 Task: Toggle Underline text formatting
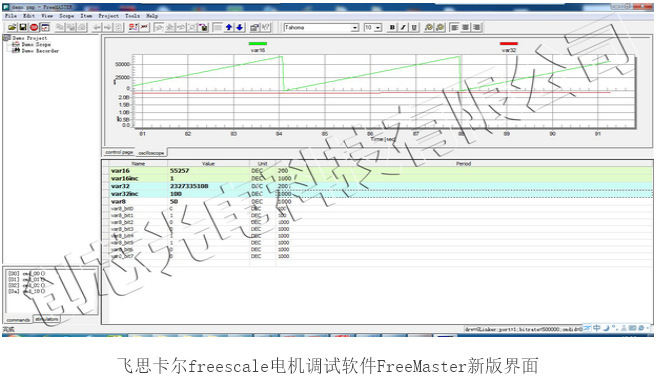tap(414, 27)
